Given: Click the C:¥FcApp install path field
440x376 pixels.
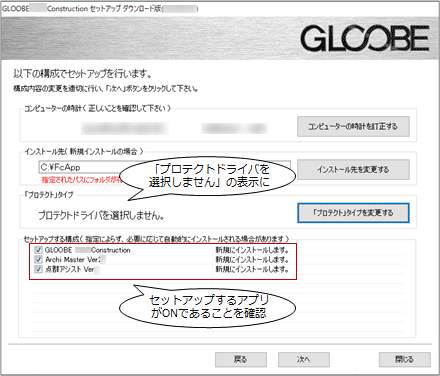Looking at the screenshot, I should (x=165, y=167).
